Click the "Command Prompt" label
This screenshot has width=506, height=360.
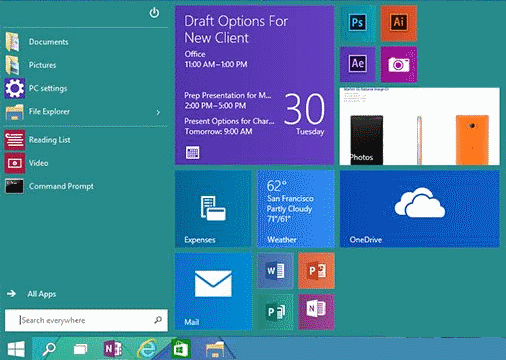click(61, 186)
